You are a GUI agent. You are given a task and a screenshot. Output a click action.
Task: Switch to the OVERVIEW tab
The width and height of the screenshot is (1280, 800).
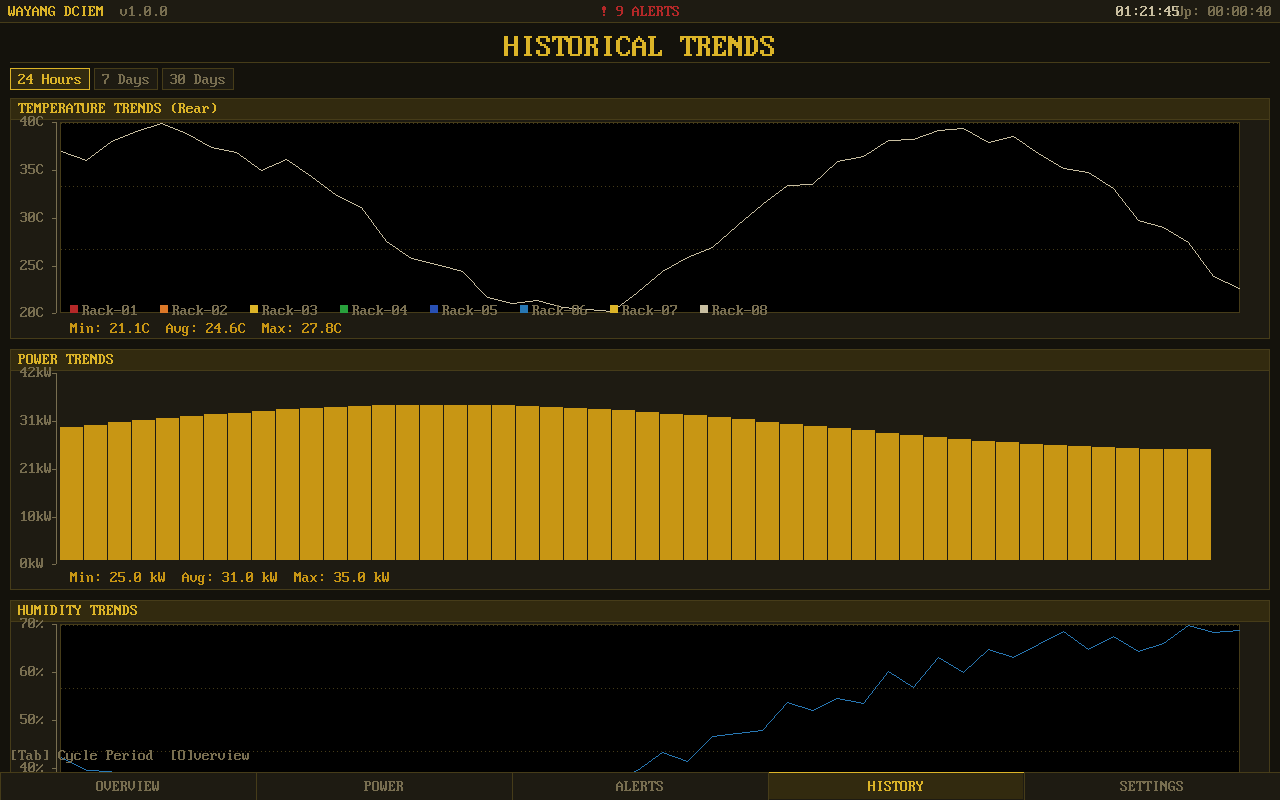click(127, 786)
